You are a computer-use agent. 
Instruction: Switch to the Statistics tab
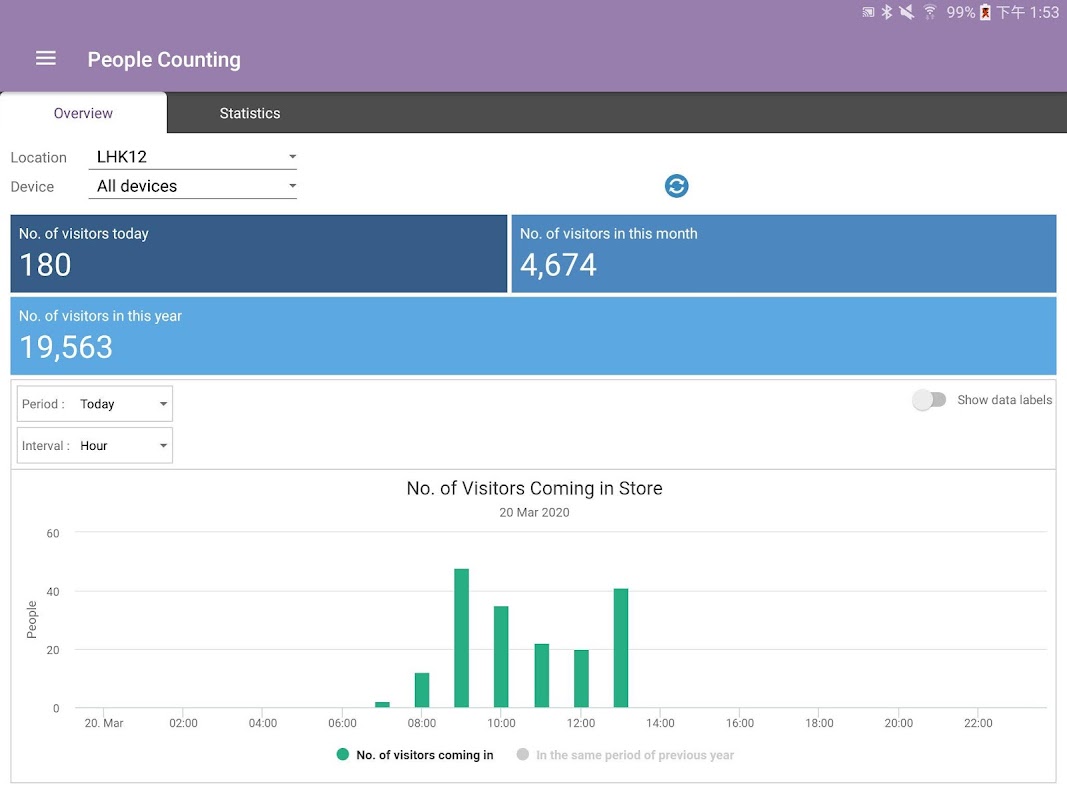[x=250, y=113]
